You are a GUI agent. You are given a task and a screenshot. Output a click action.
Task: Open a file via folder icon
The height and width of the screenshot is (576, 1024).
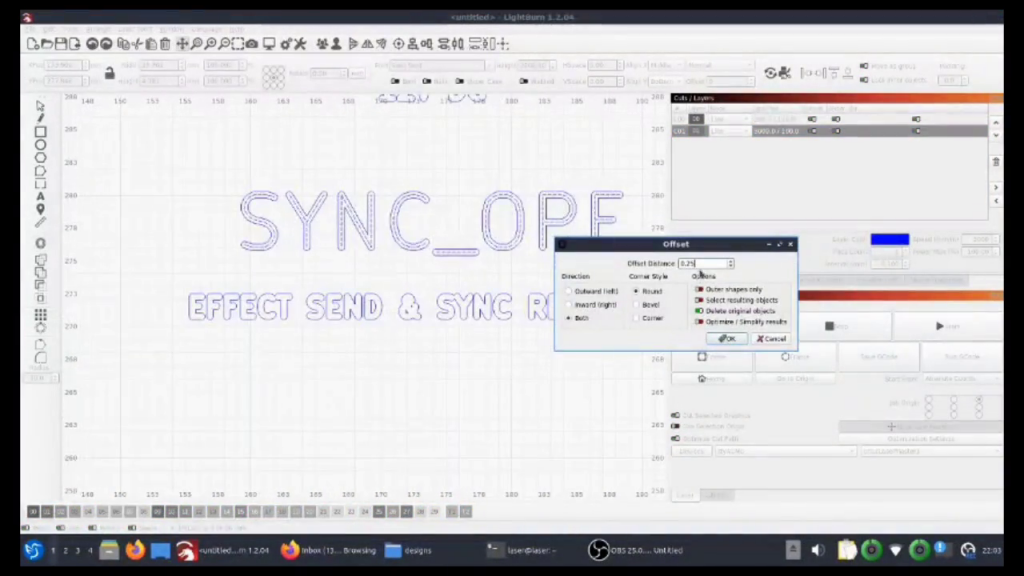coord(46,44)
